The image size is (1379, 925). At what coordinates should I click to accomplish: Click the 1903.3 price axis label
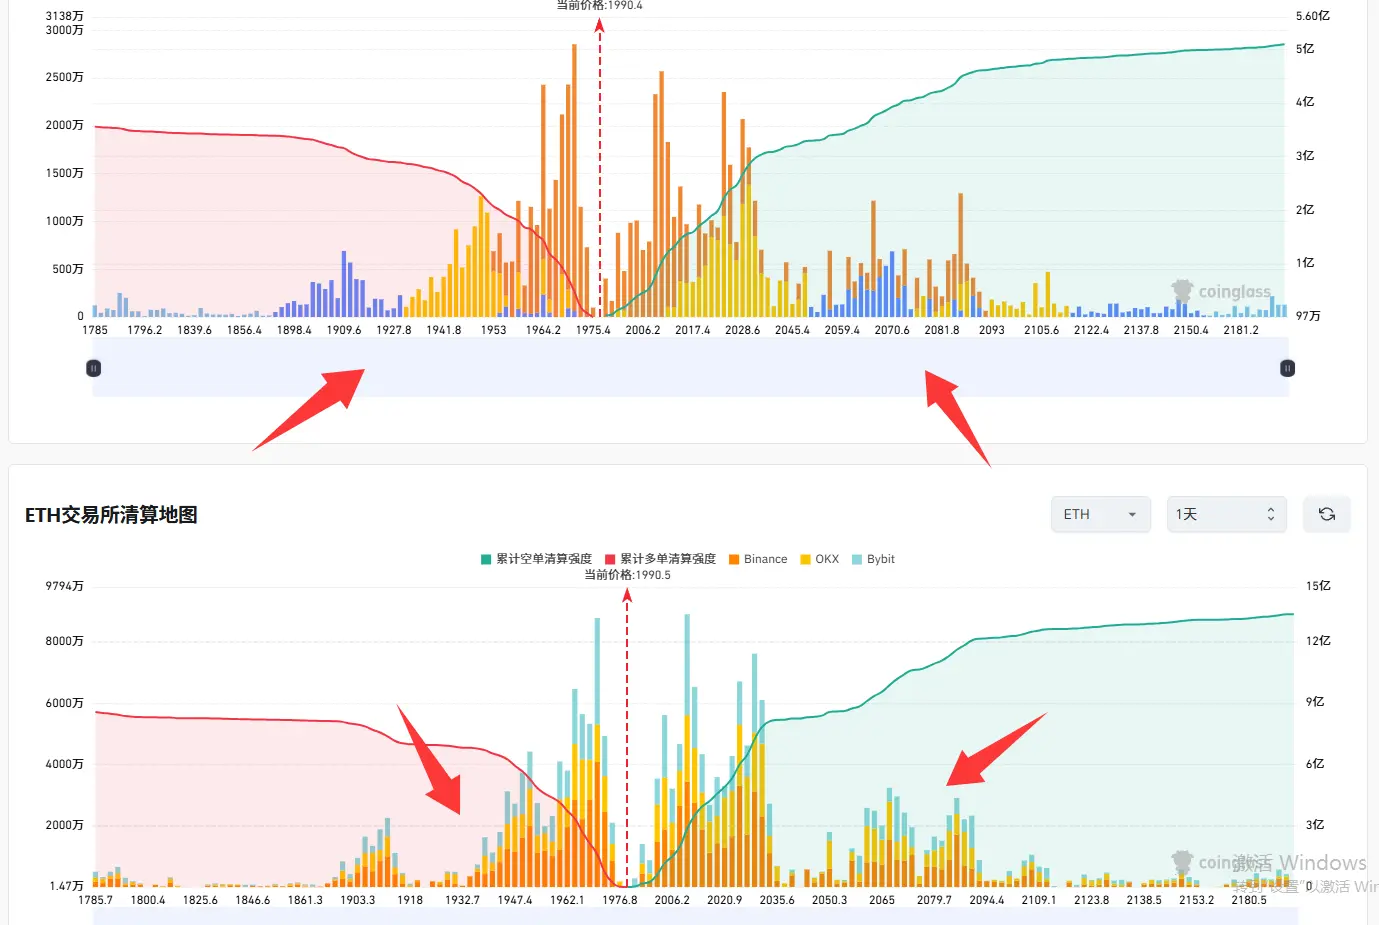tap(357, 900)
